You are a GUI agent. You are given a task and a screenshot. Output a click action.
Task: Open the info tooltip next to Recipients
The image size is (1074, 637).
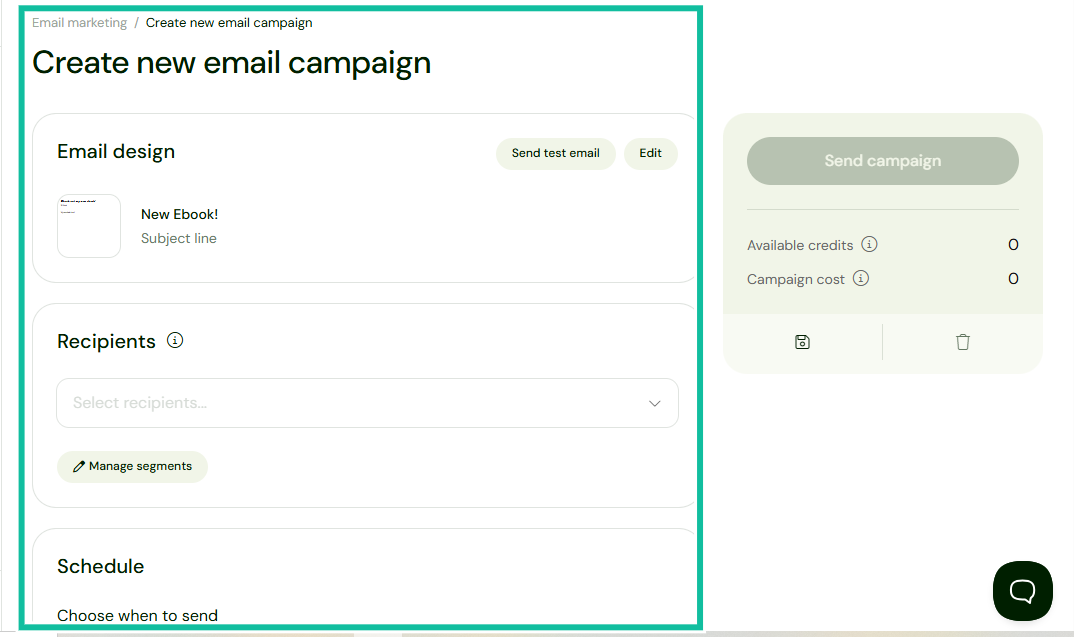coord(175,340)
